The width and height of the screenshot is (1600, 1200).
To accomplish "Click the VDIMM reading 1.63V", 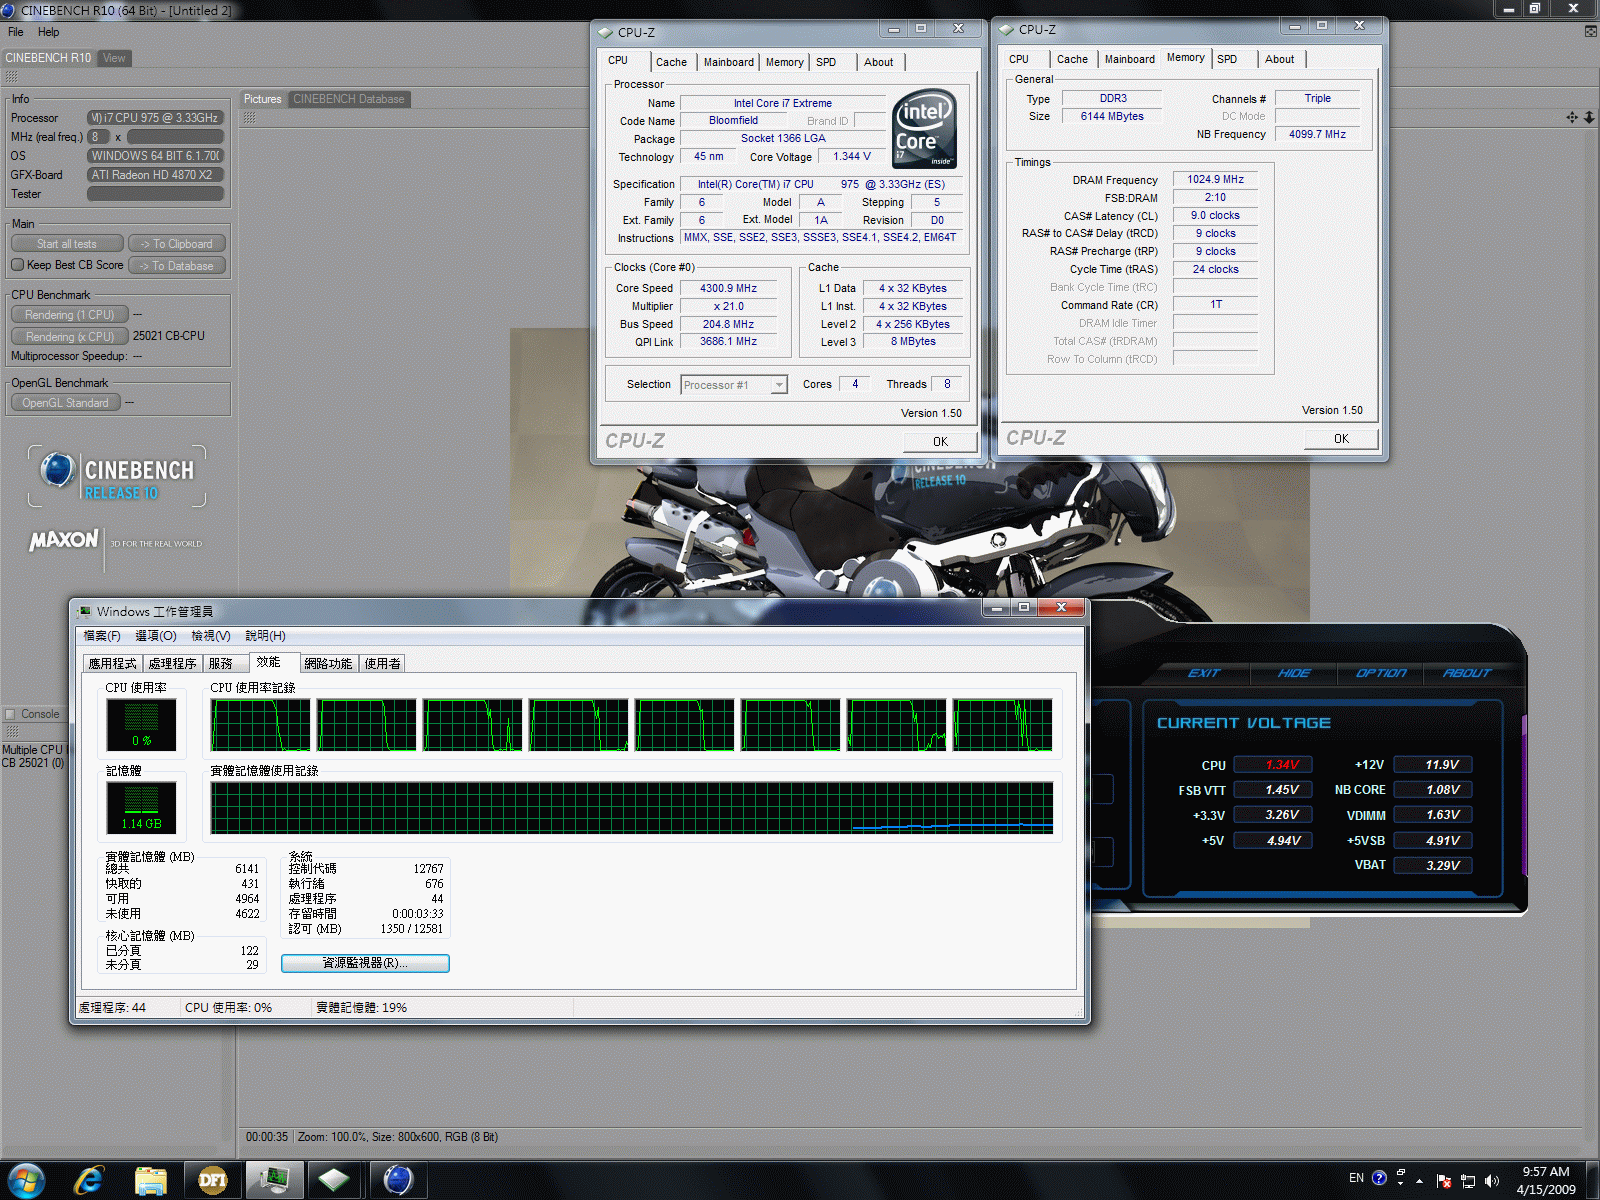I will [x=1434, y=815].
